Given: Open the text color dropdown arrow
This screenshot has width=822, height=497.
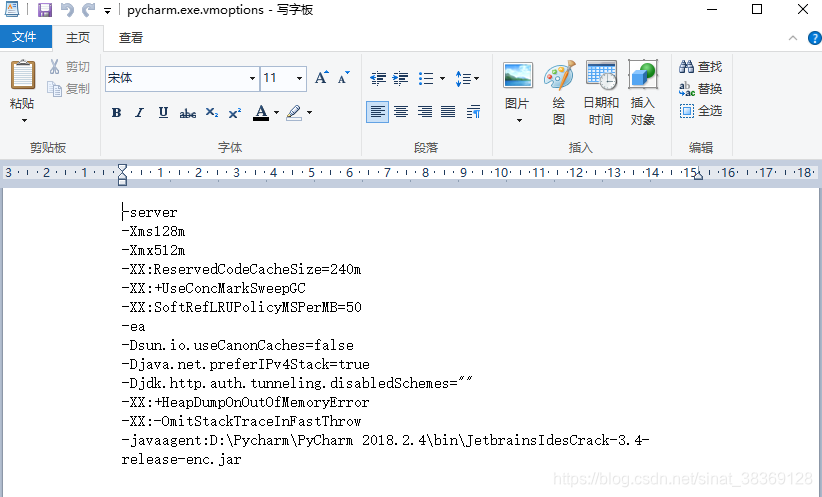Looking at the screenshot, I should 276,112.
